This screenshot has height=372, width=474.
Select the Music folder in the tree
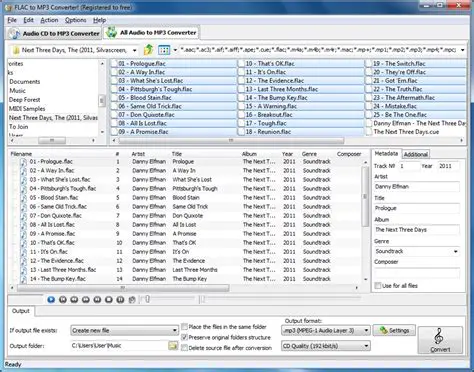click(x=17, y=91)
